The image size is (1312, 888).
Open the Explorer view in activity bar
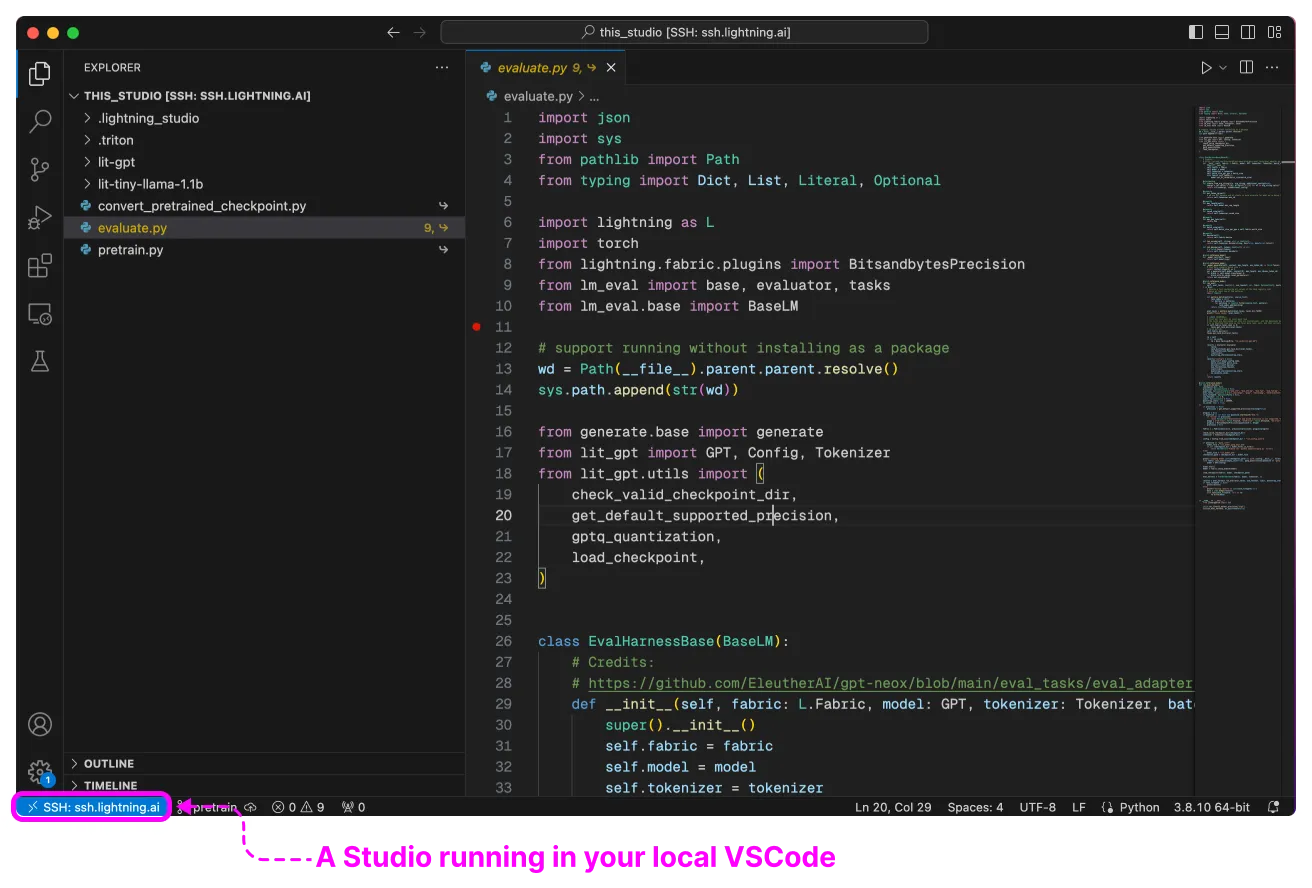point(40,73)
